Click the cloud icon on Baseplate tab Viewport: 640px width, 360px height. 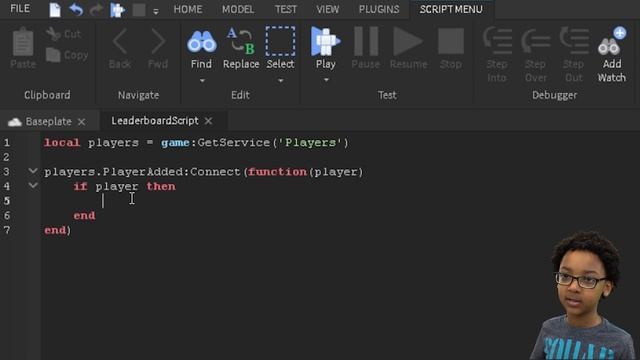click(x=15, y=122)
